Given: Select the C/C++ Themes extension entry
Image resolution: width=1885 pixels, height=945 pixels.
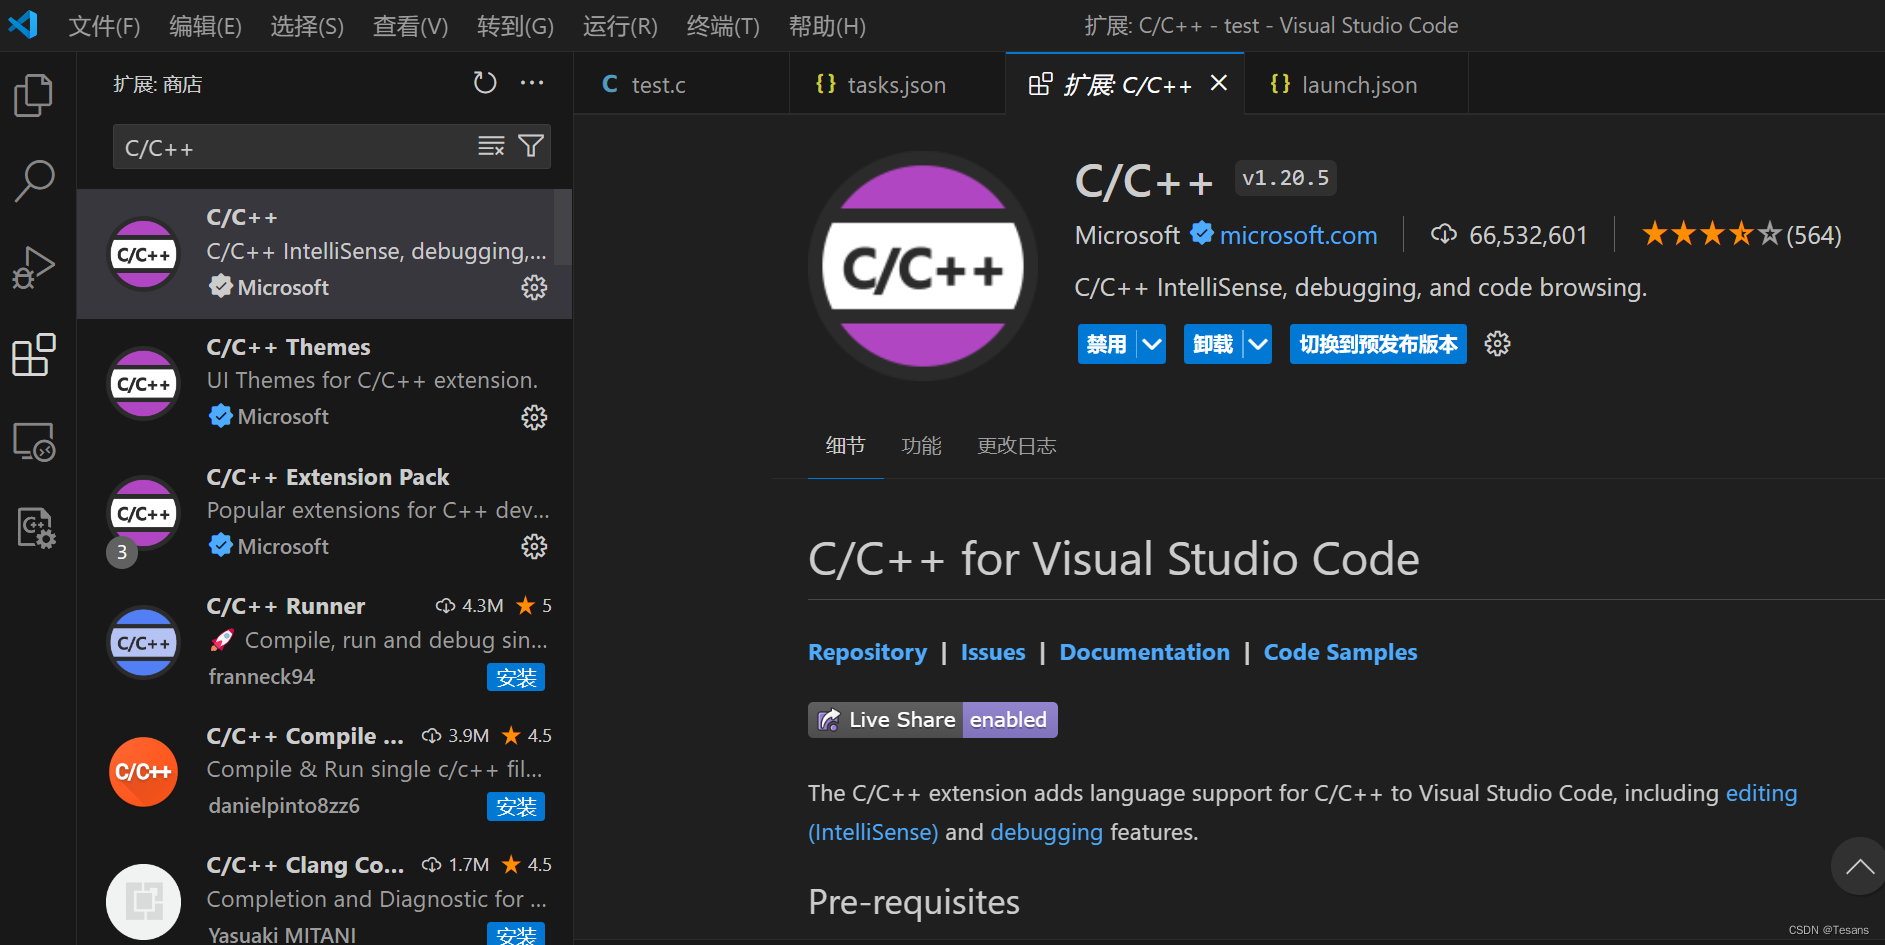Looking at the screenshot, I should [324, 383].
